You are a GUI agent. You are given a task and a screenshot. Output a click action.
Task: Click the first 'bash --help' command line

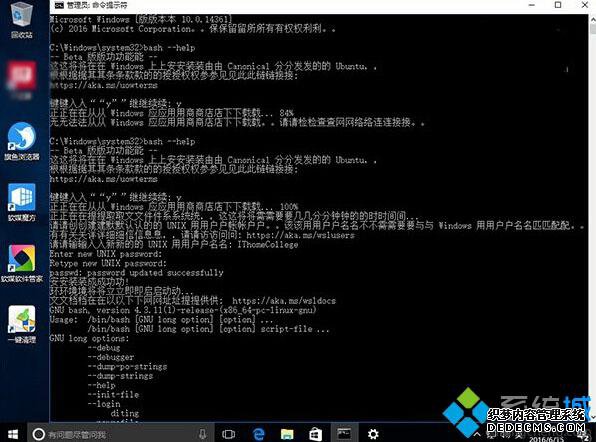(122, 48)
